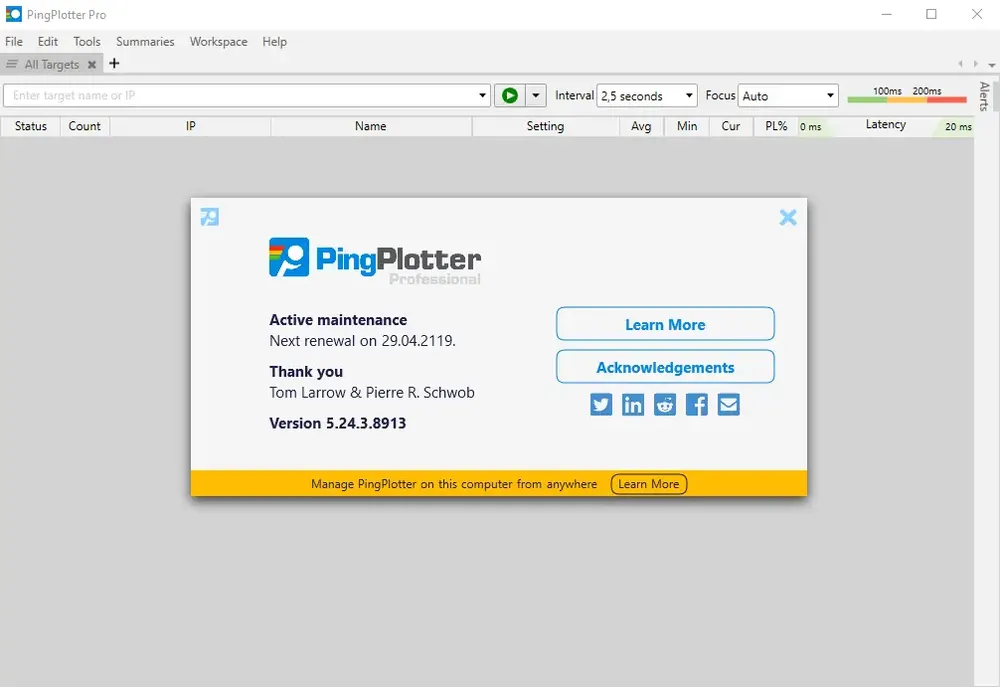
Task: Open the tab list dropdown arrow
Action: click(x=991, y=64)
